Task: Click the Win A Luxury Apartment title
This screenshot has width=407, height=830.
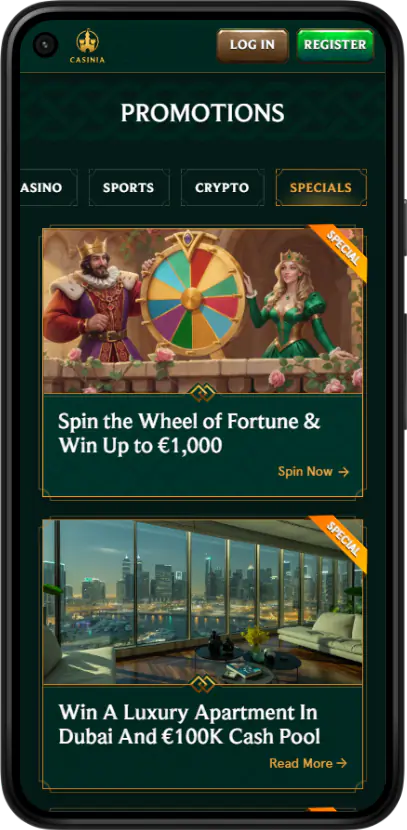Action: click(x=189, y=725)
